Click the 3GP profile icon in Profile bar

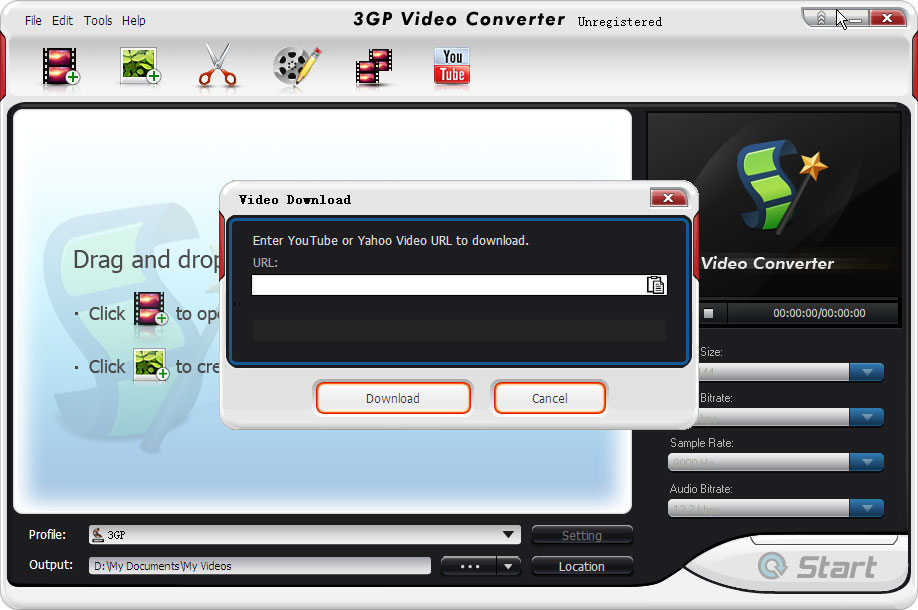[x=98, y=534]
